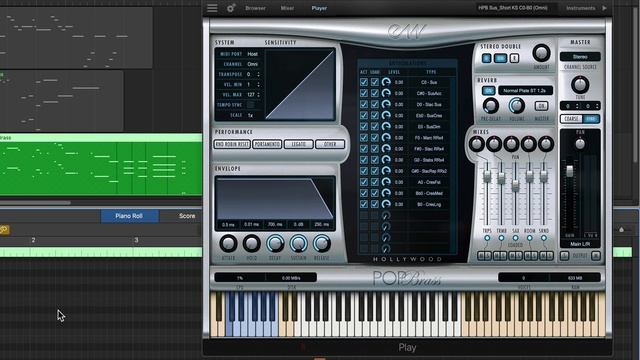The height and width of the screenshot is (360, 640).
Task: Click the Play bar at window bottom
Action: [x=407, y=348]
